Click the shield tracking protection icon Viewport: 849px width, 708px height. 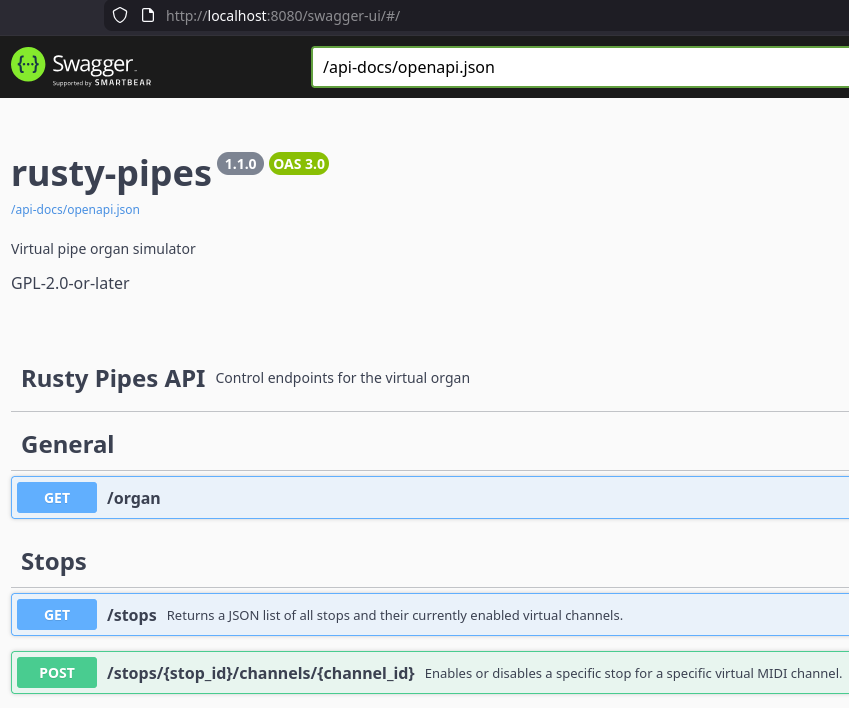[120, 15]
